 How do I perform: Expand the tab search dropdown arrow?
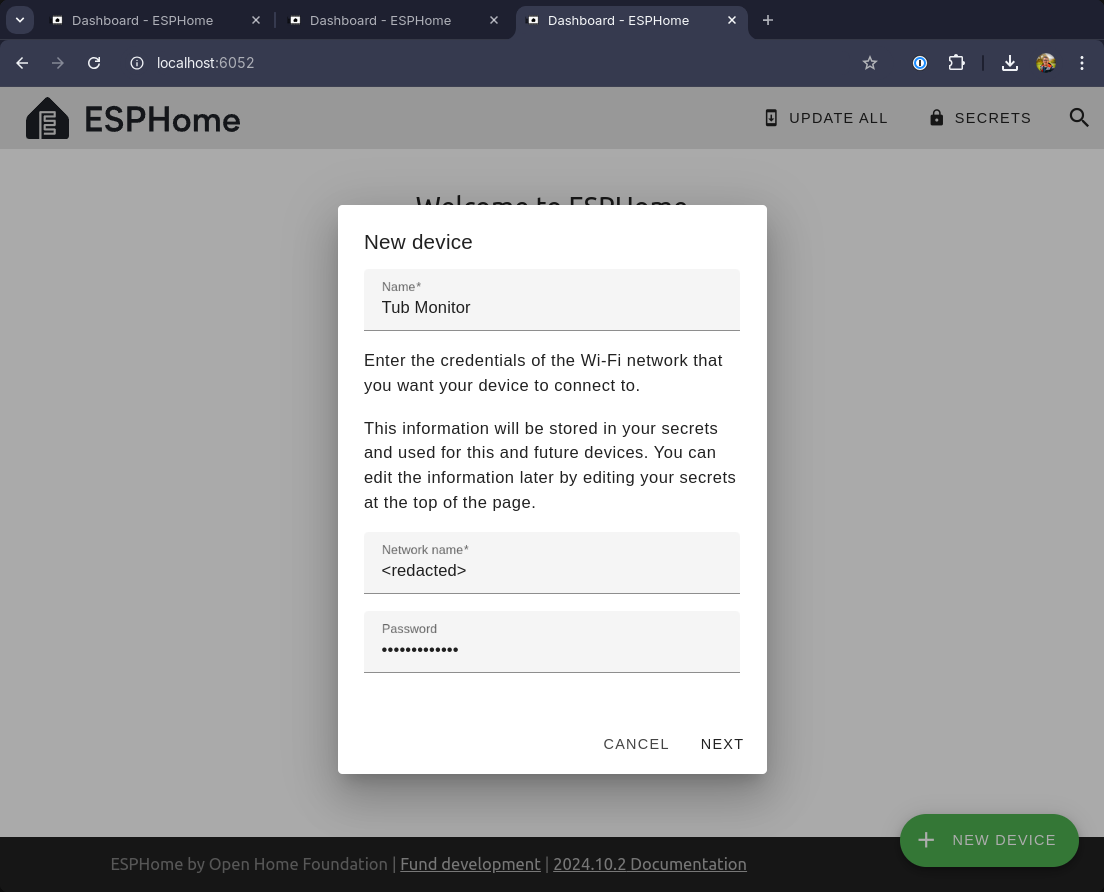click(19, 20)
